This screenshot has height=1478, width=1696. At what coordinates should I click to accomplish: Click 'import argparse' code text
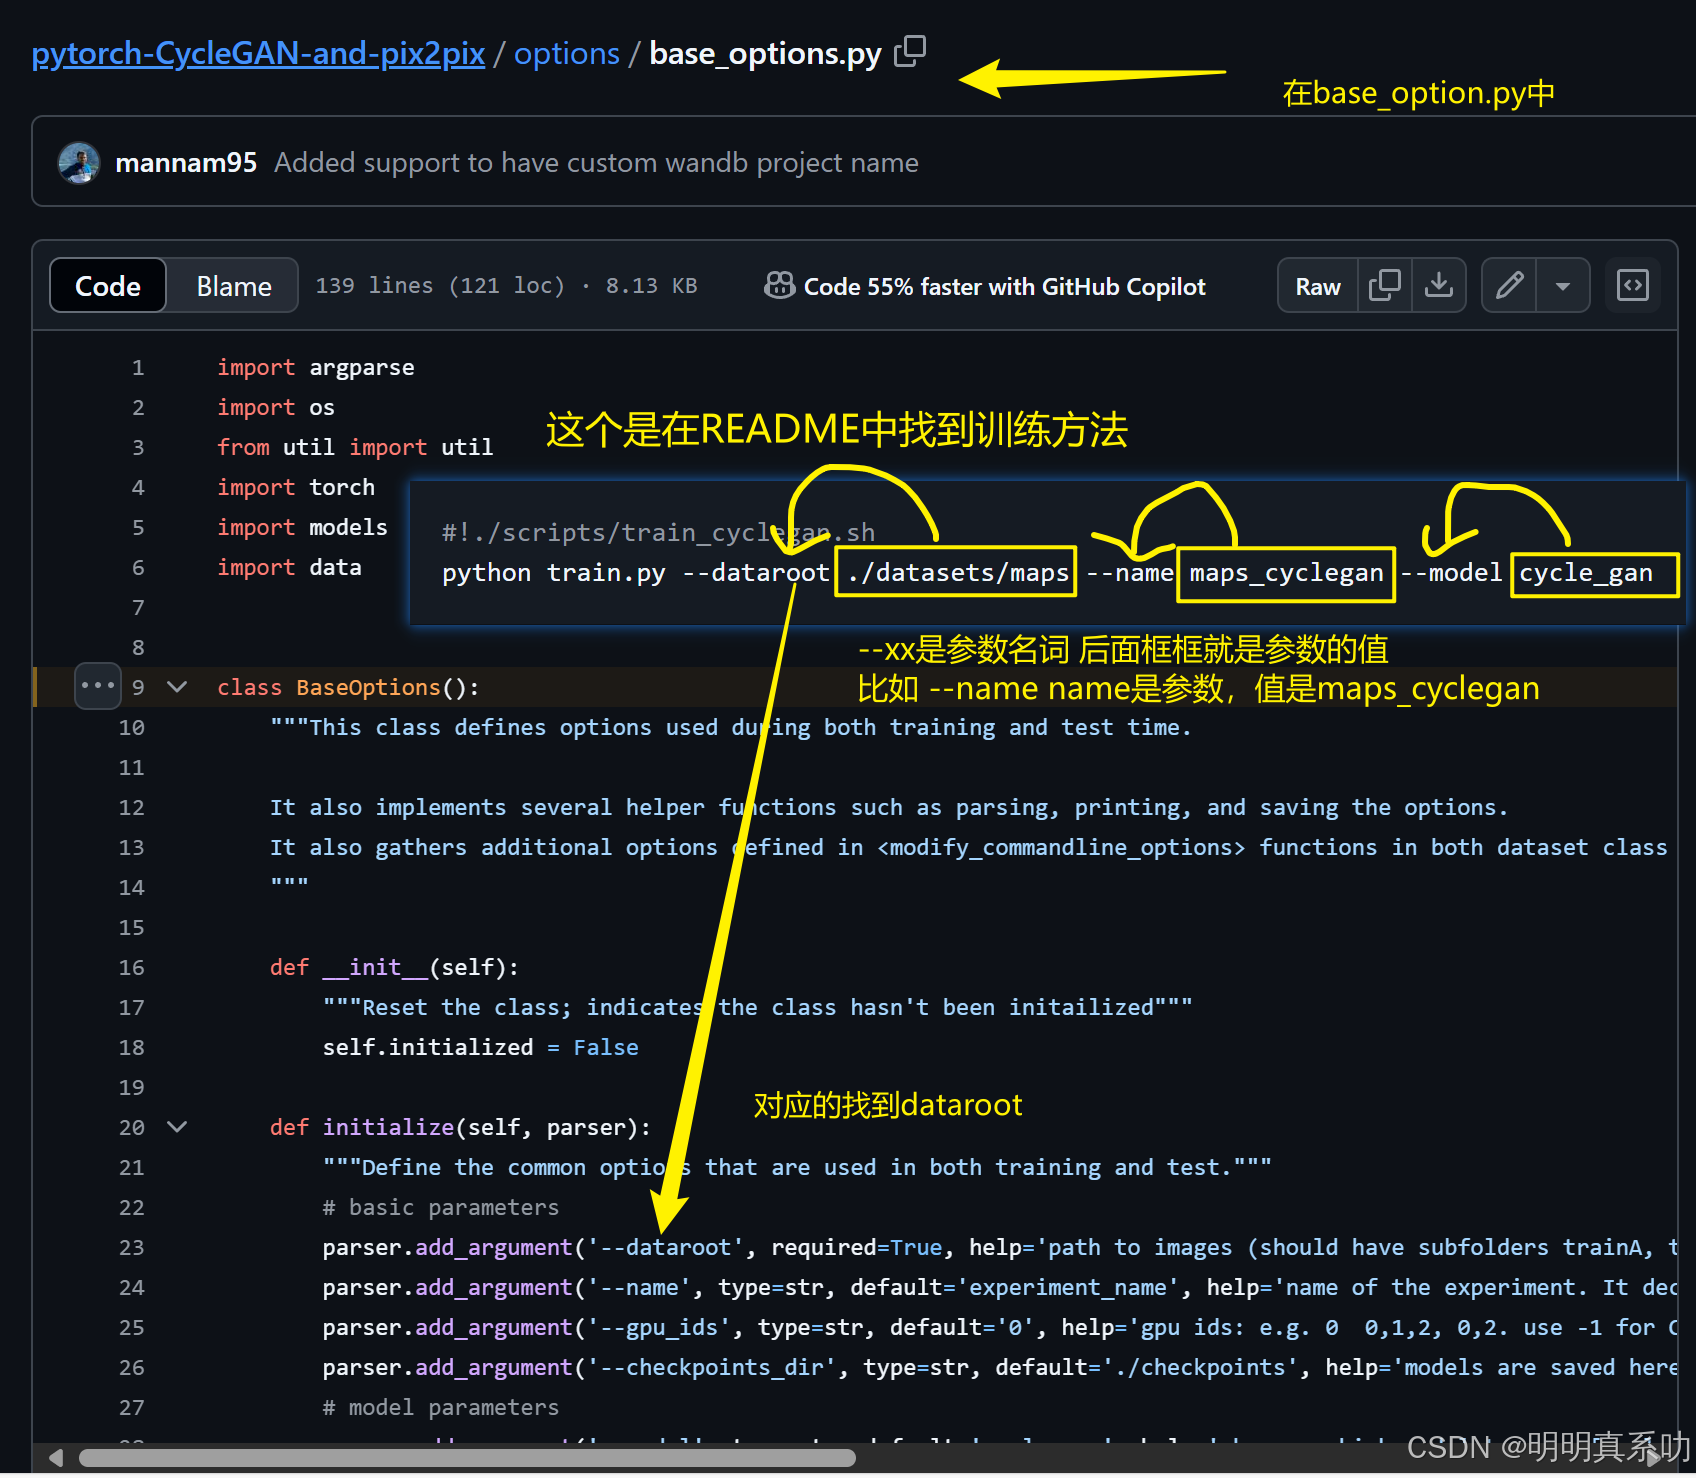tap(316, 367)
